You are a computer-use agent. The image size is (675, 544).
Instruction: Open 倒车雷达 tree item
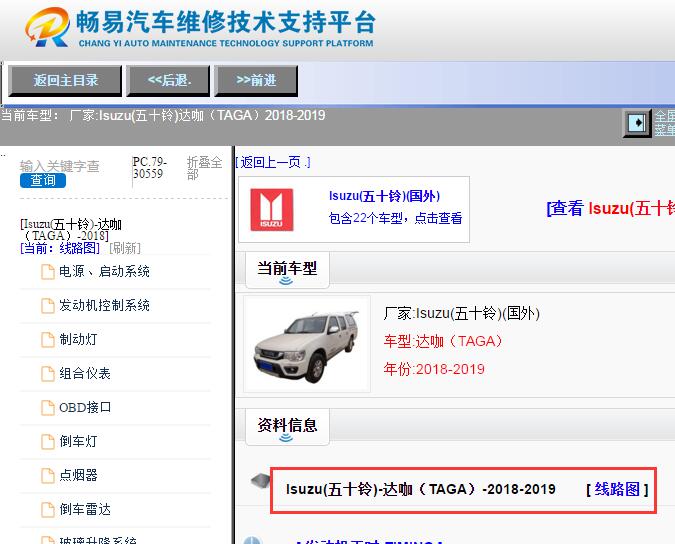(x=85, y=510)
